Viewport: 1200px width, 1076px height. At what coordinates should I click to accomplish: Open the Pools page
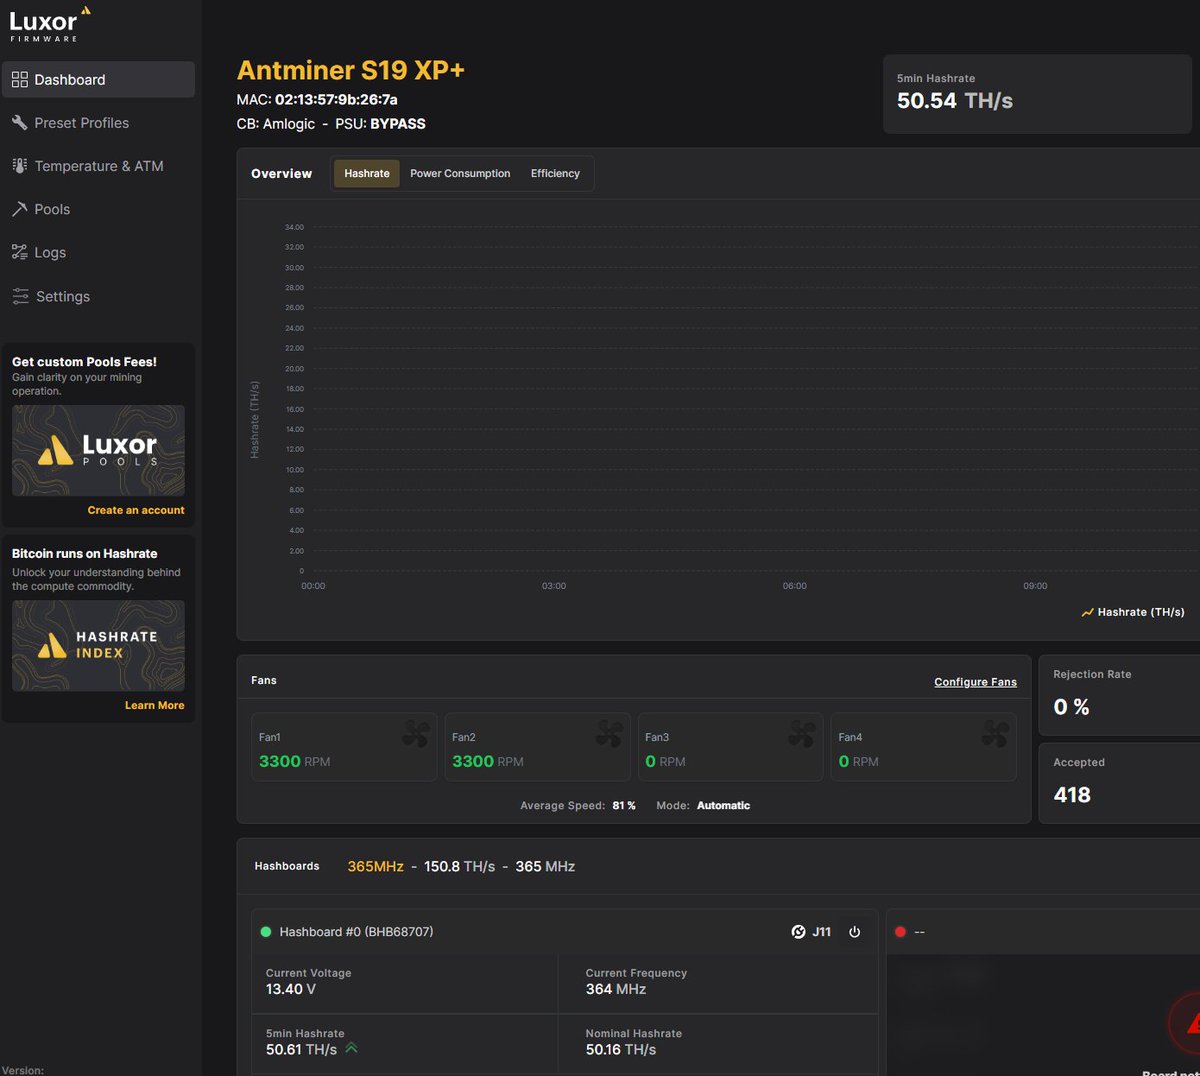coord(98,209)
